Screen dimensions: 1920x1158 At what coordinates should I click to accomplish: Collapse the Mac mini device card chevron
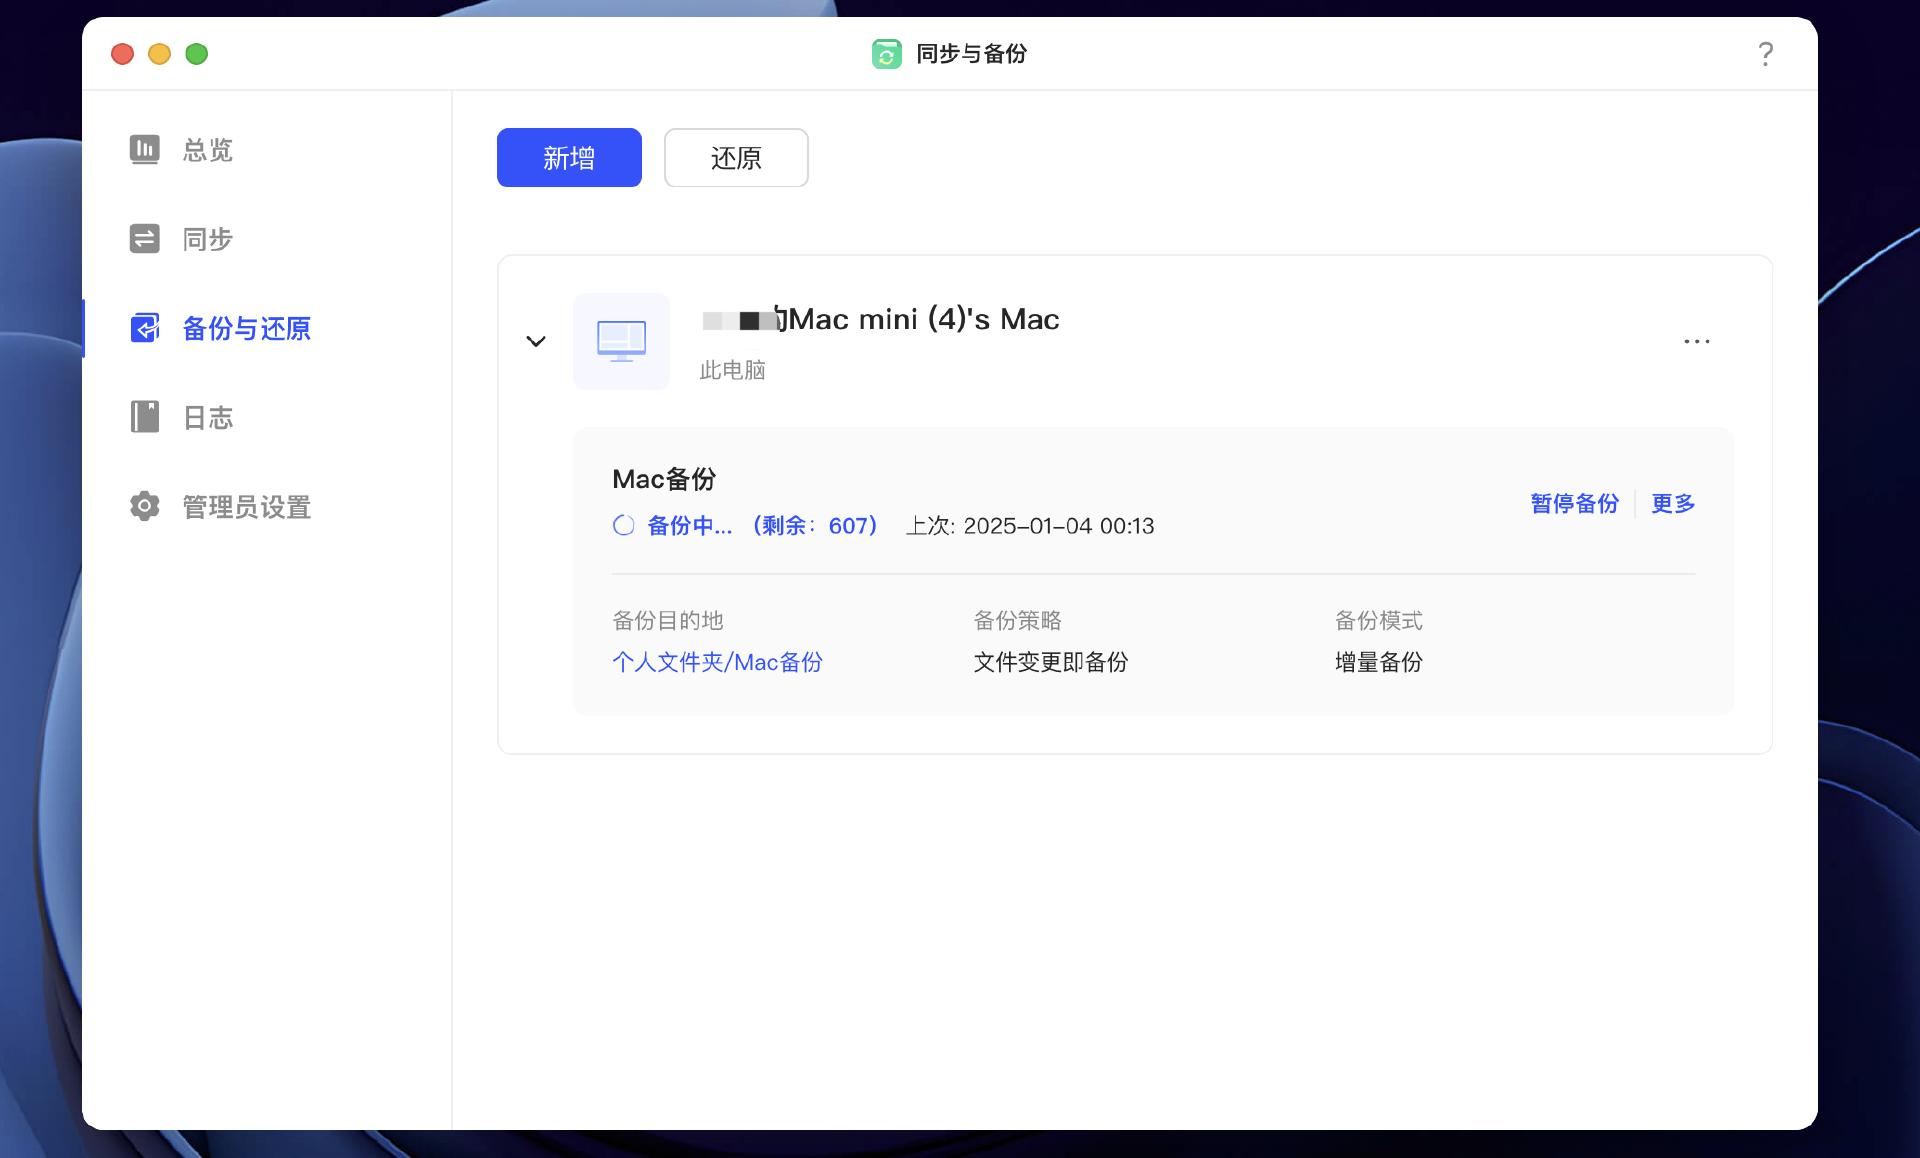pyautogui.click(x=536, y=341)
